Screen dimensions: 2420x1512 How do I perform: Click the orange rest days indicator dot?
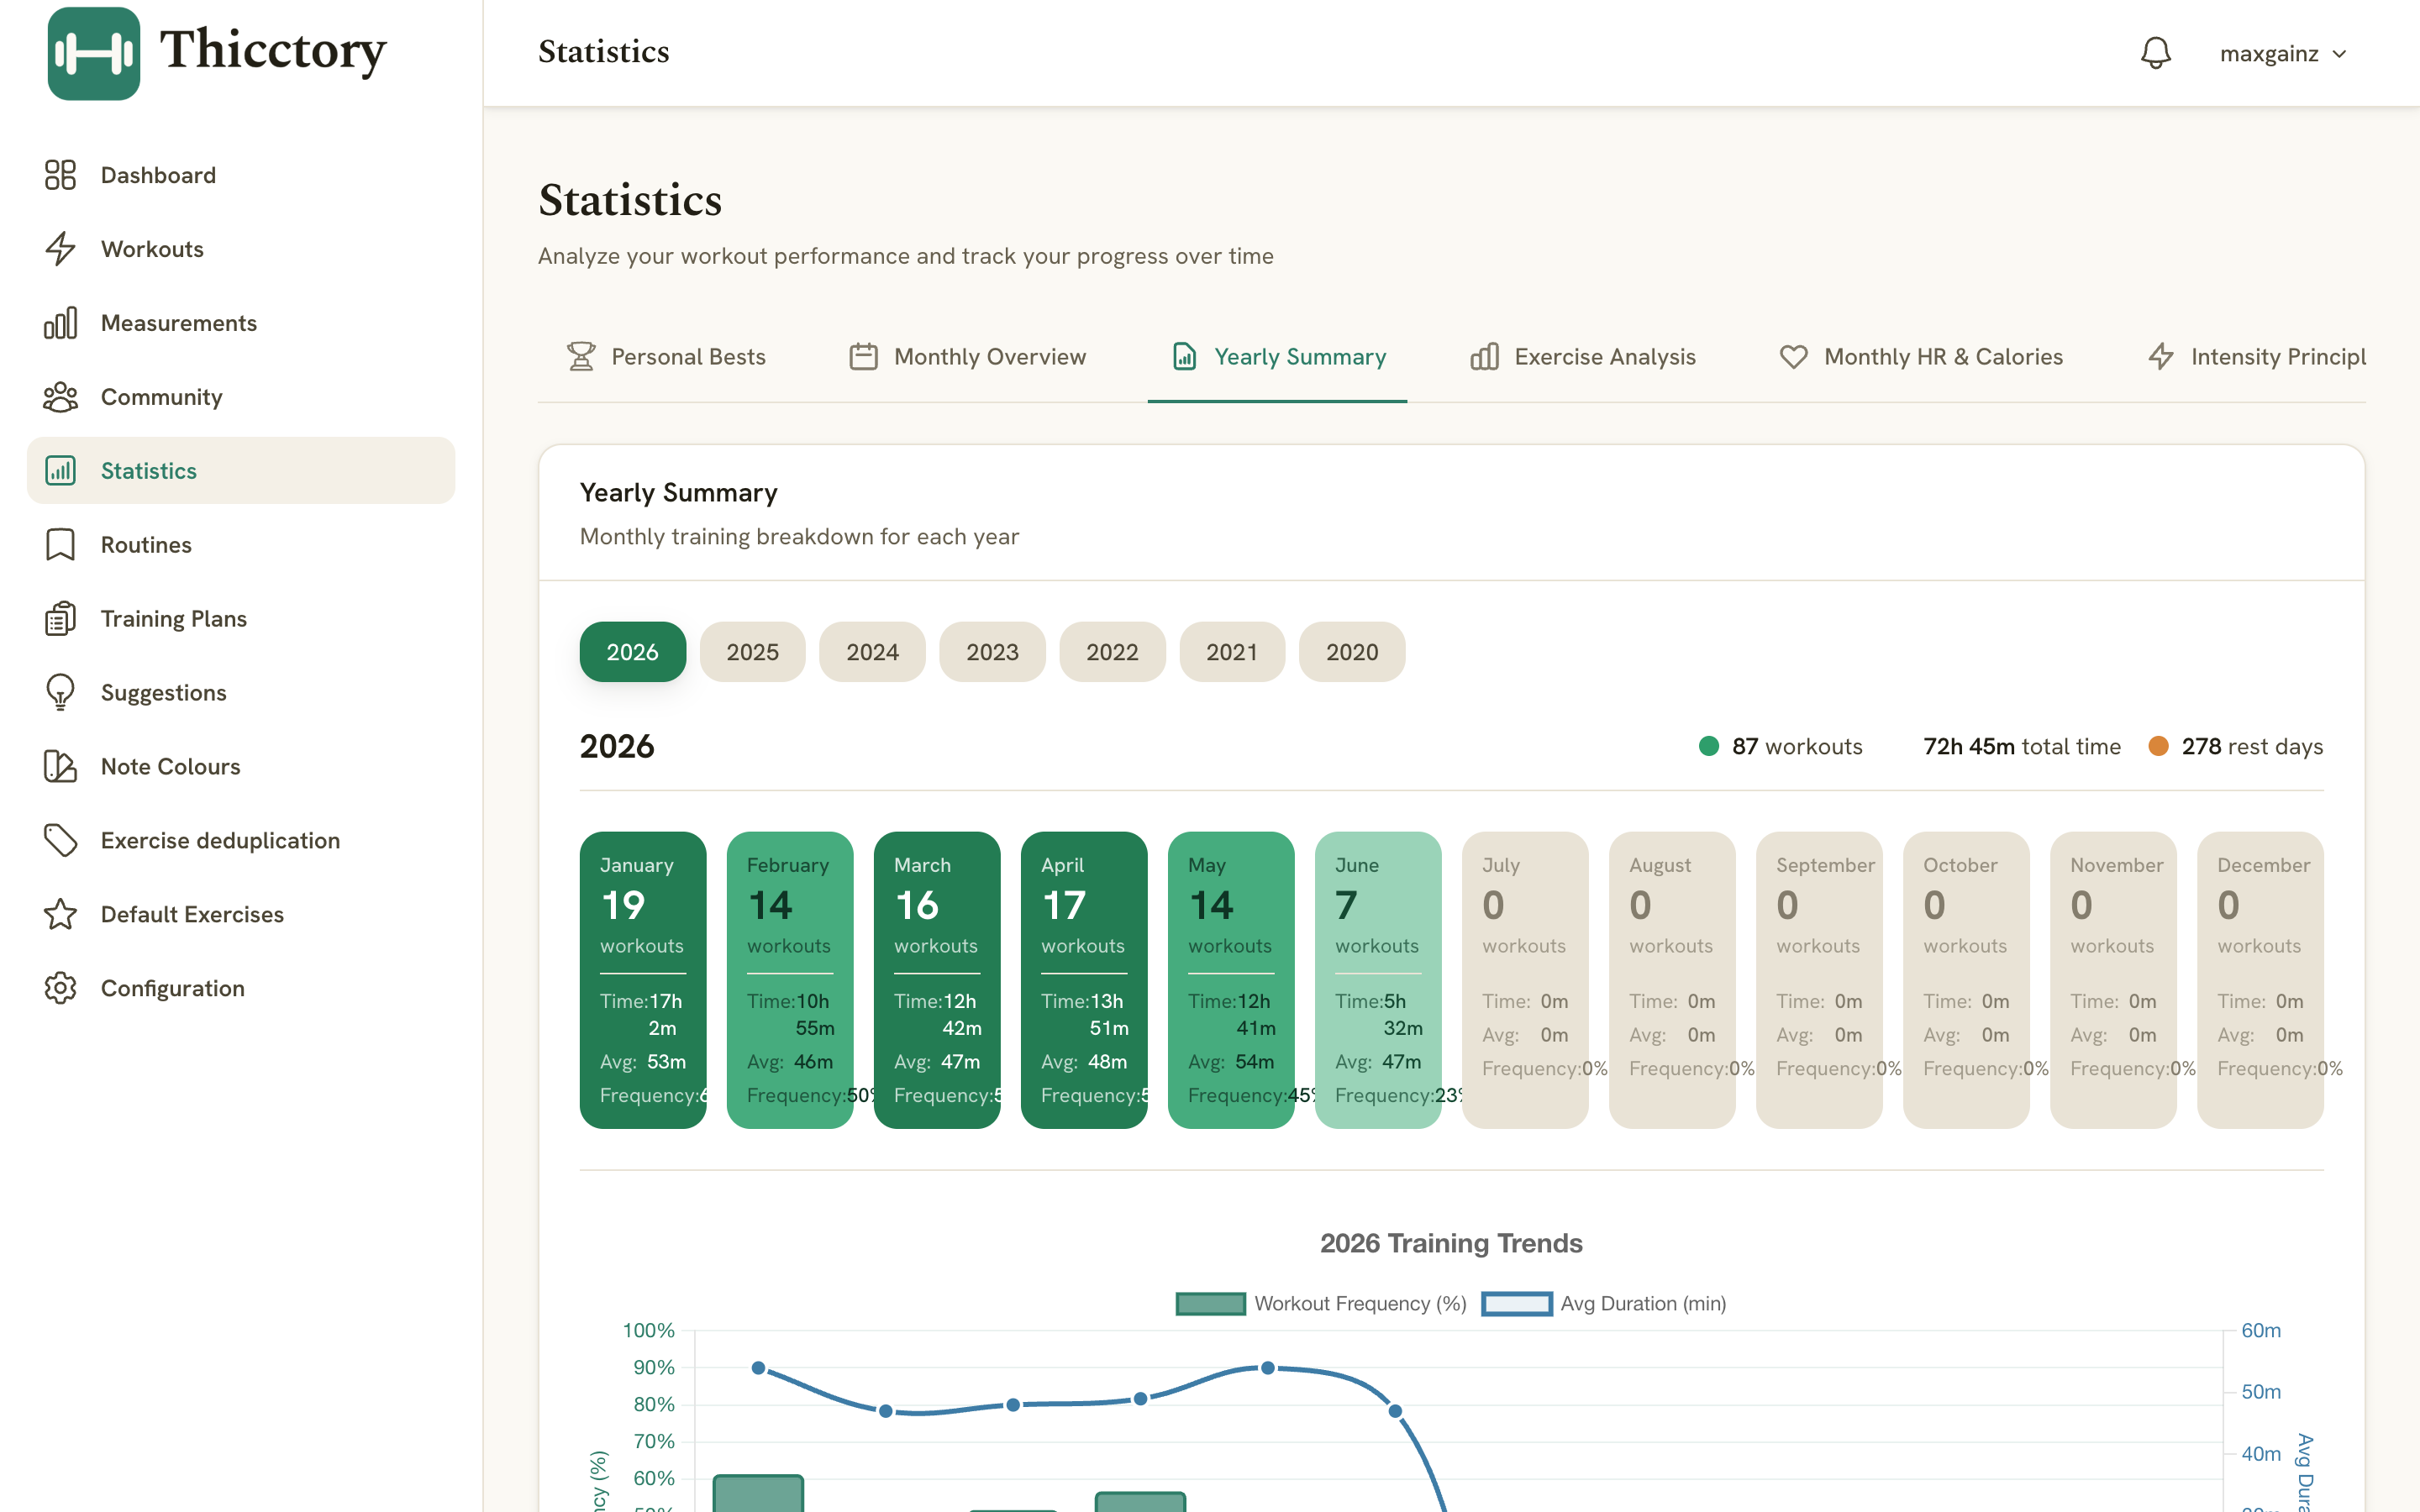click(2158, 746)
